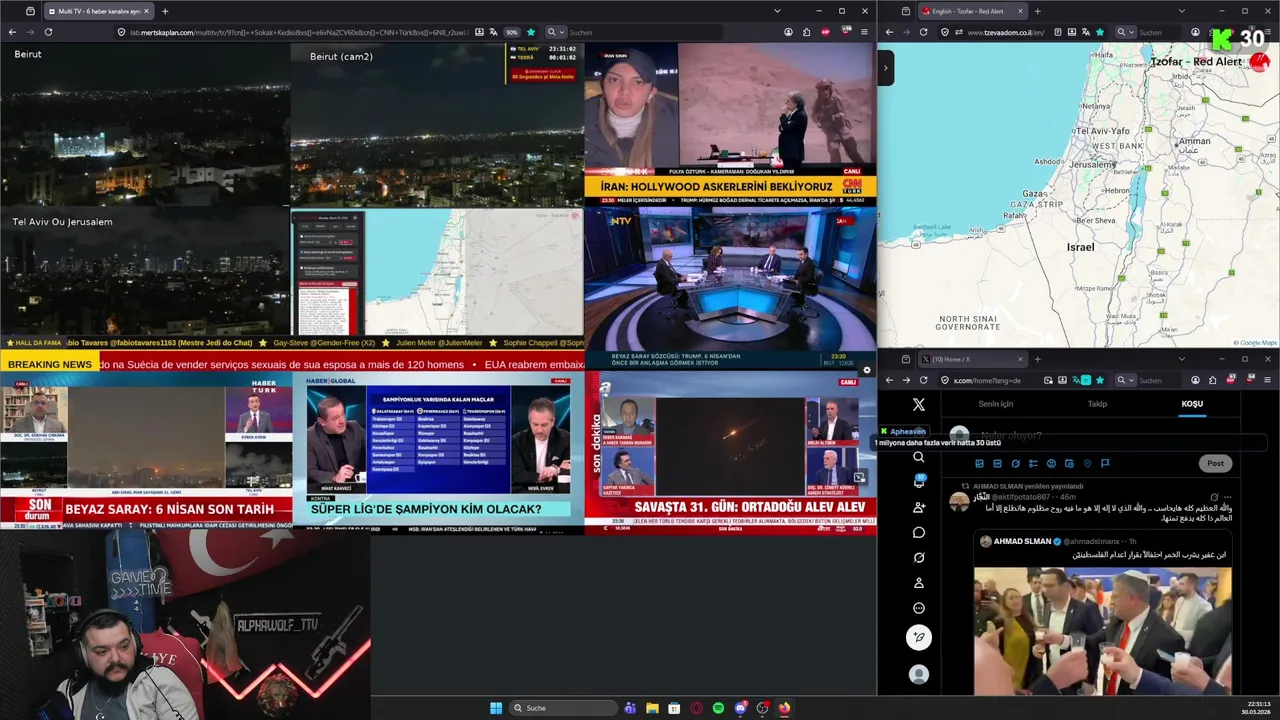The image size is (1280, 720).
Task: Open the X follow-people icon
Action: pos(919,507)
